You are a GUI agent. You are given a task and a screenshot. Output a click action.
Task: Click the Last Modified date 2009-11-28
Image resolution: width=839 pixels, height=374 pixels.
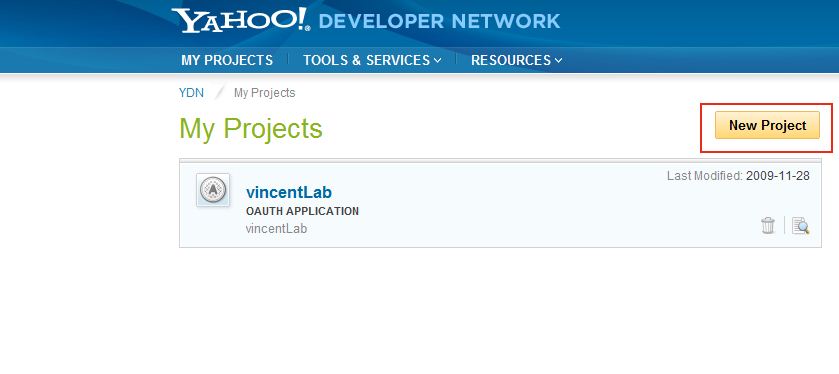click(x=777, y=175)
